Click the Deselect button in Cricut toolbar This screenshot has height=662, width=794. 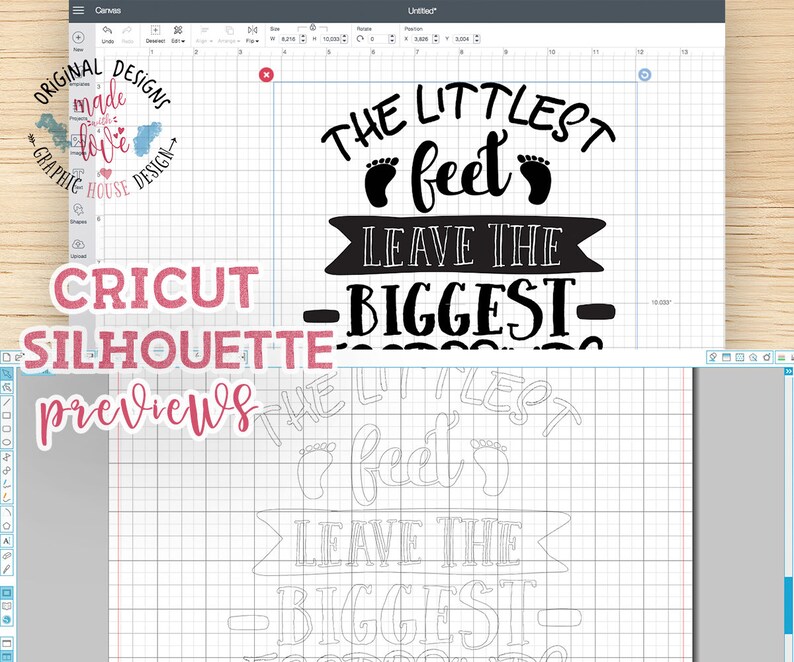point(155,34)
